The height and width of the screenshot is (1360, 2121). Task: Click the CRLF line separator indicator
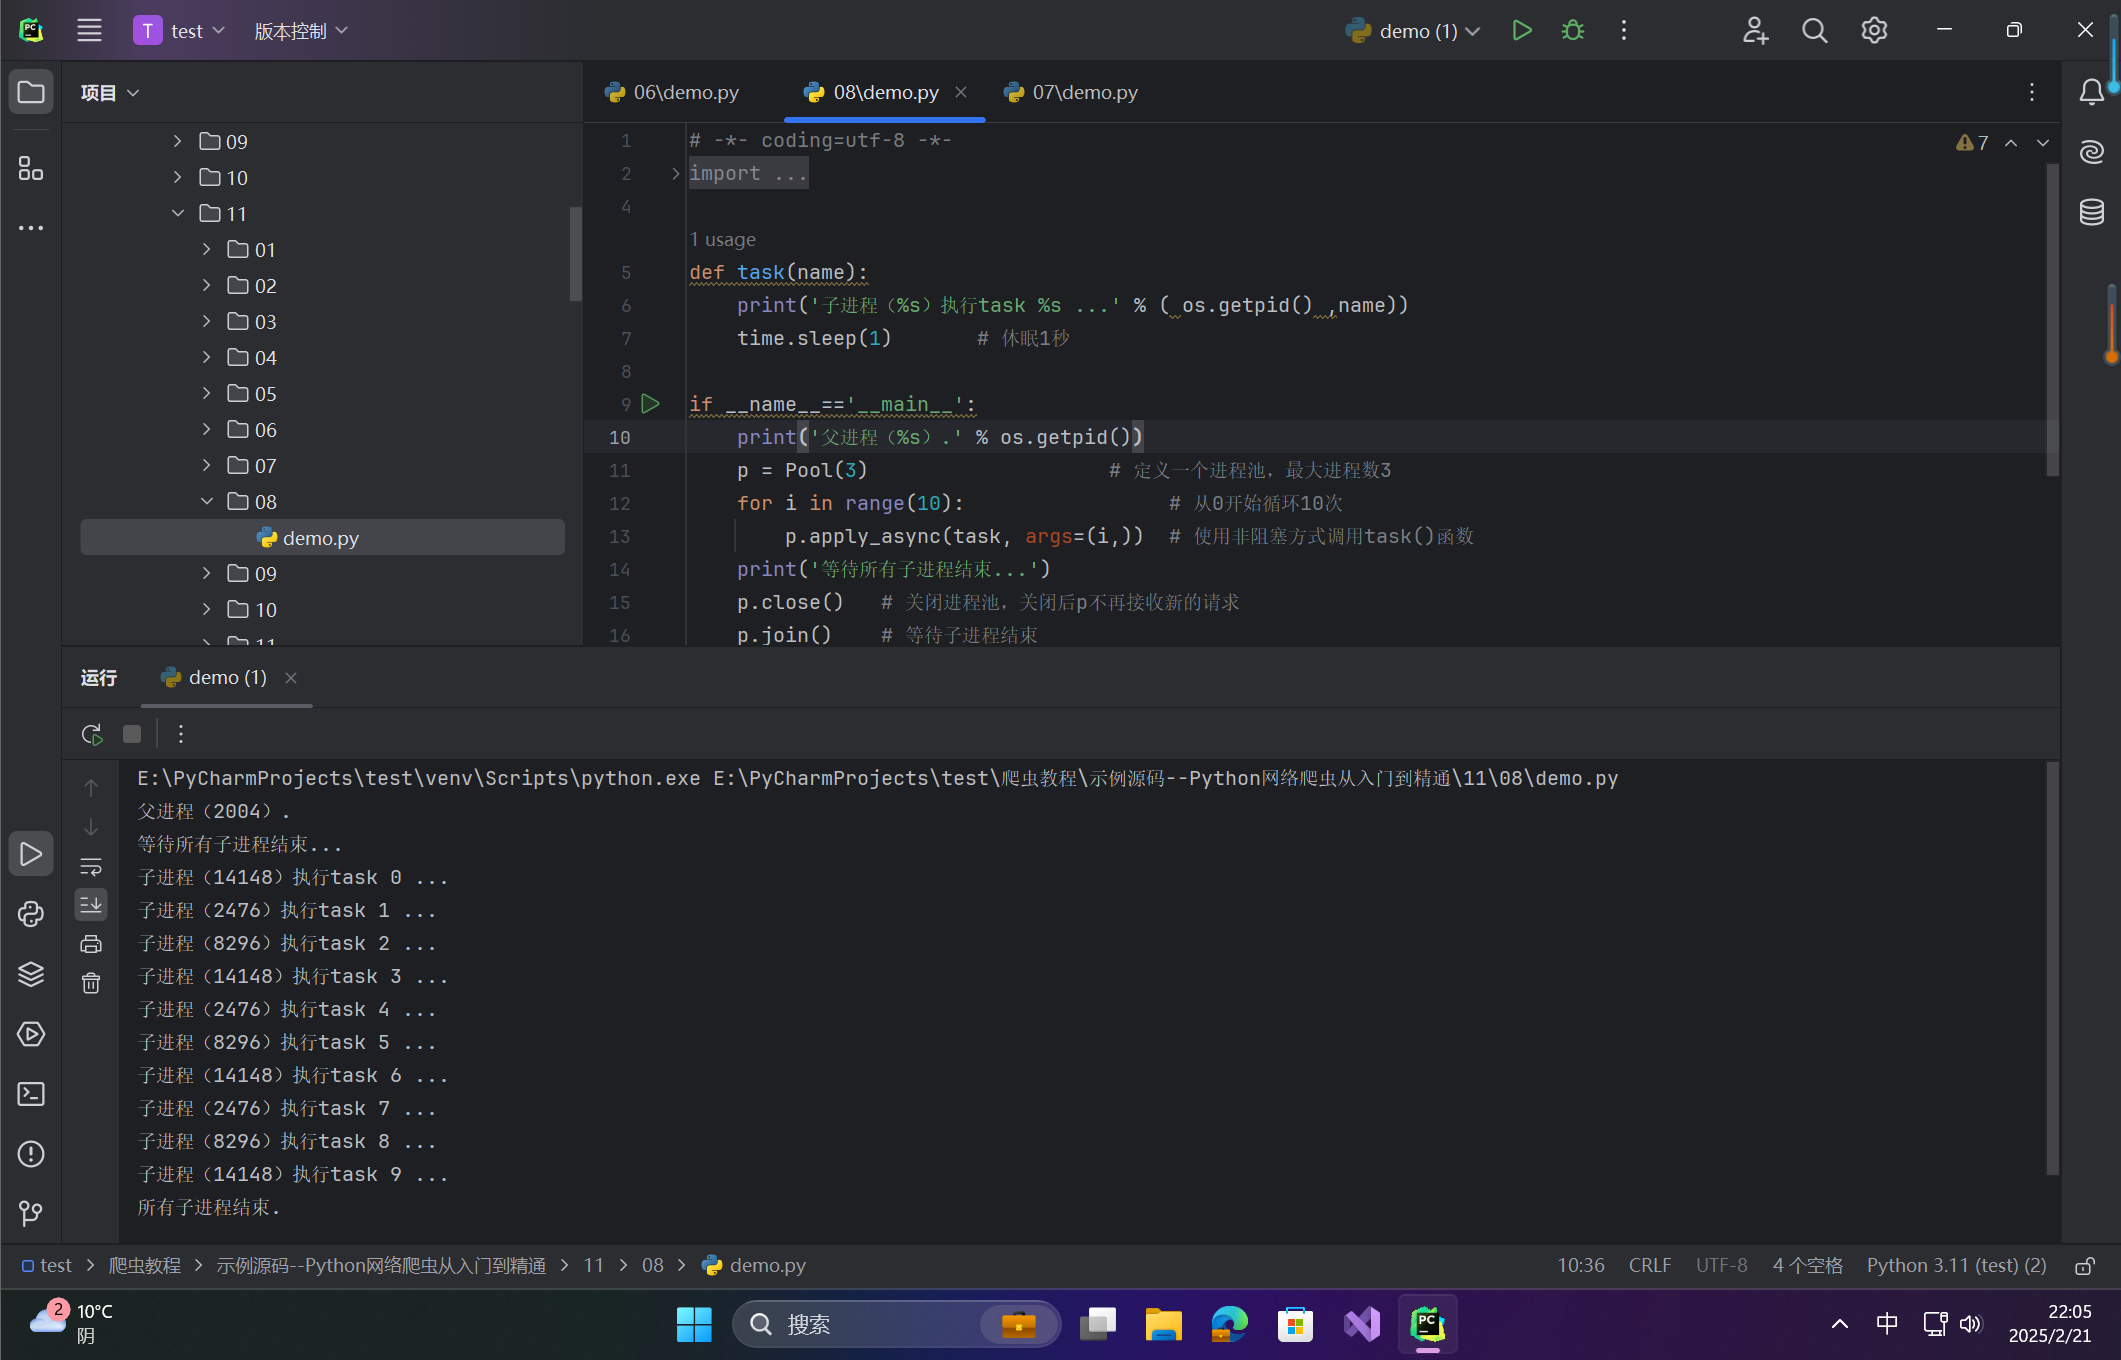[x=1649, y=1266]
